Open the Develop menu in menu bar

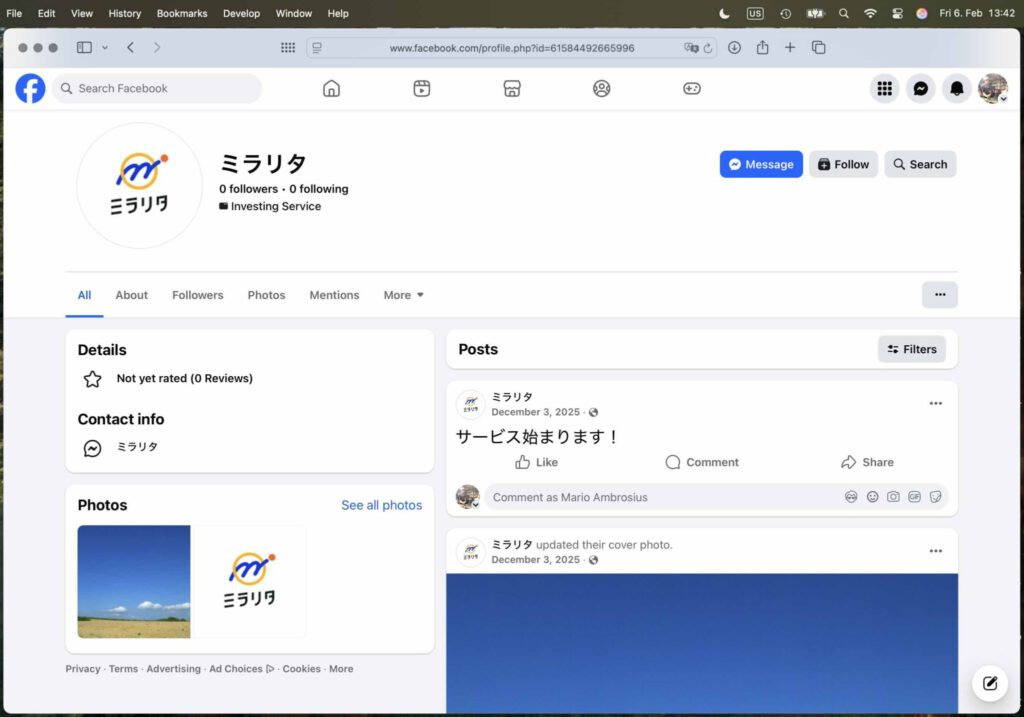click(241, 13)
